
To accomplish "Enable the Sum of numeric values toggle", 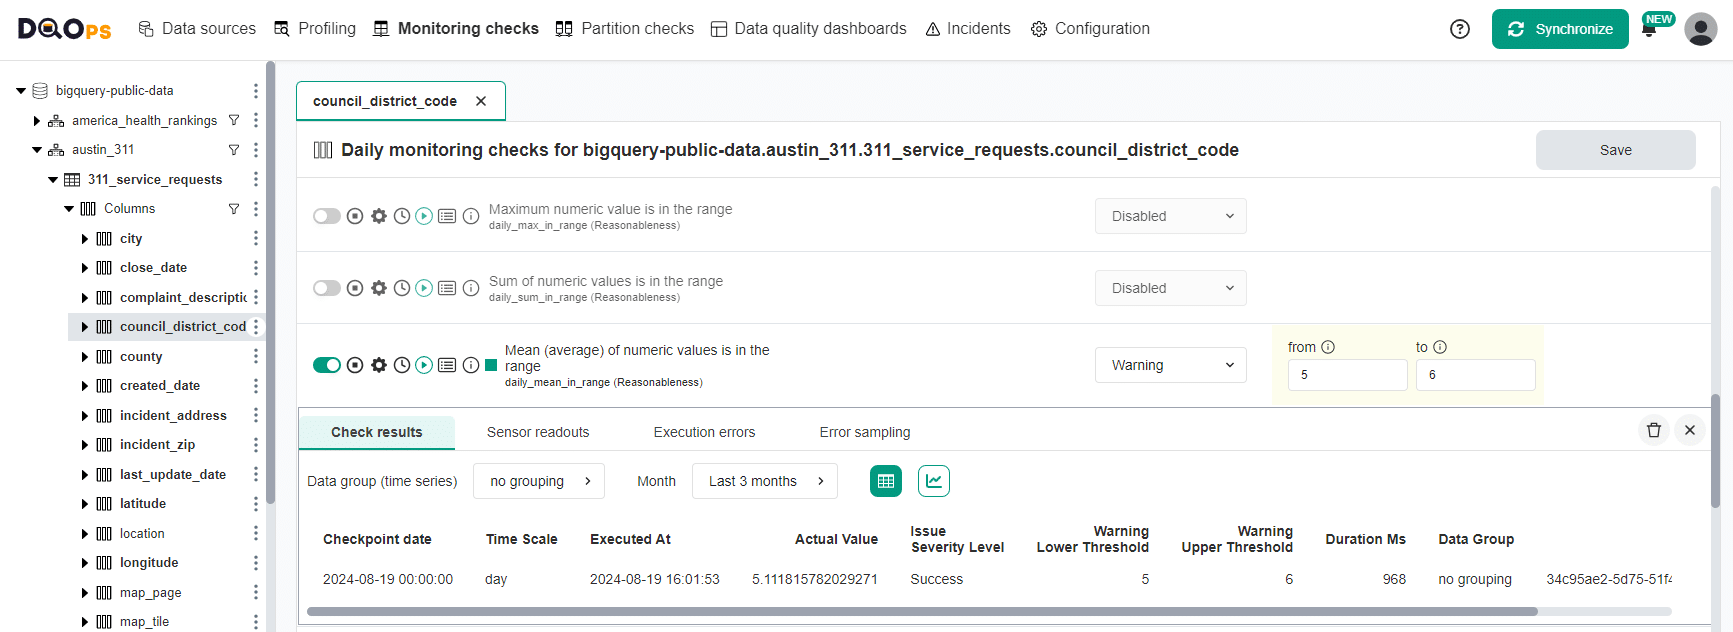I will [327, 288].
